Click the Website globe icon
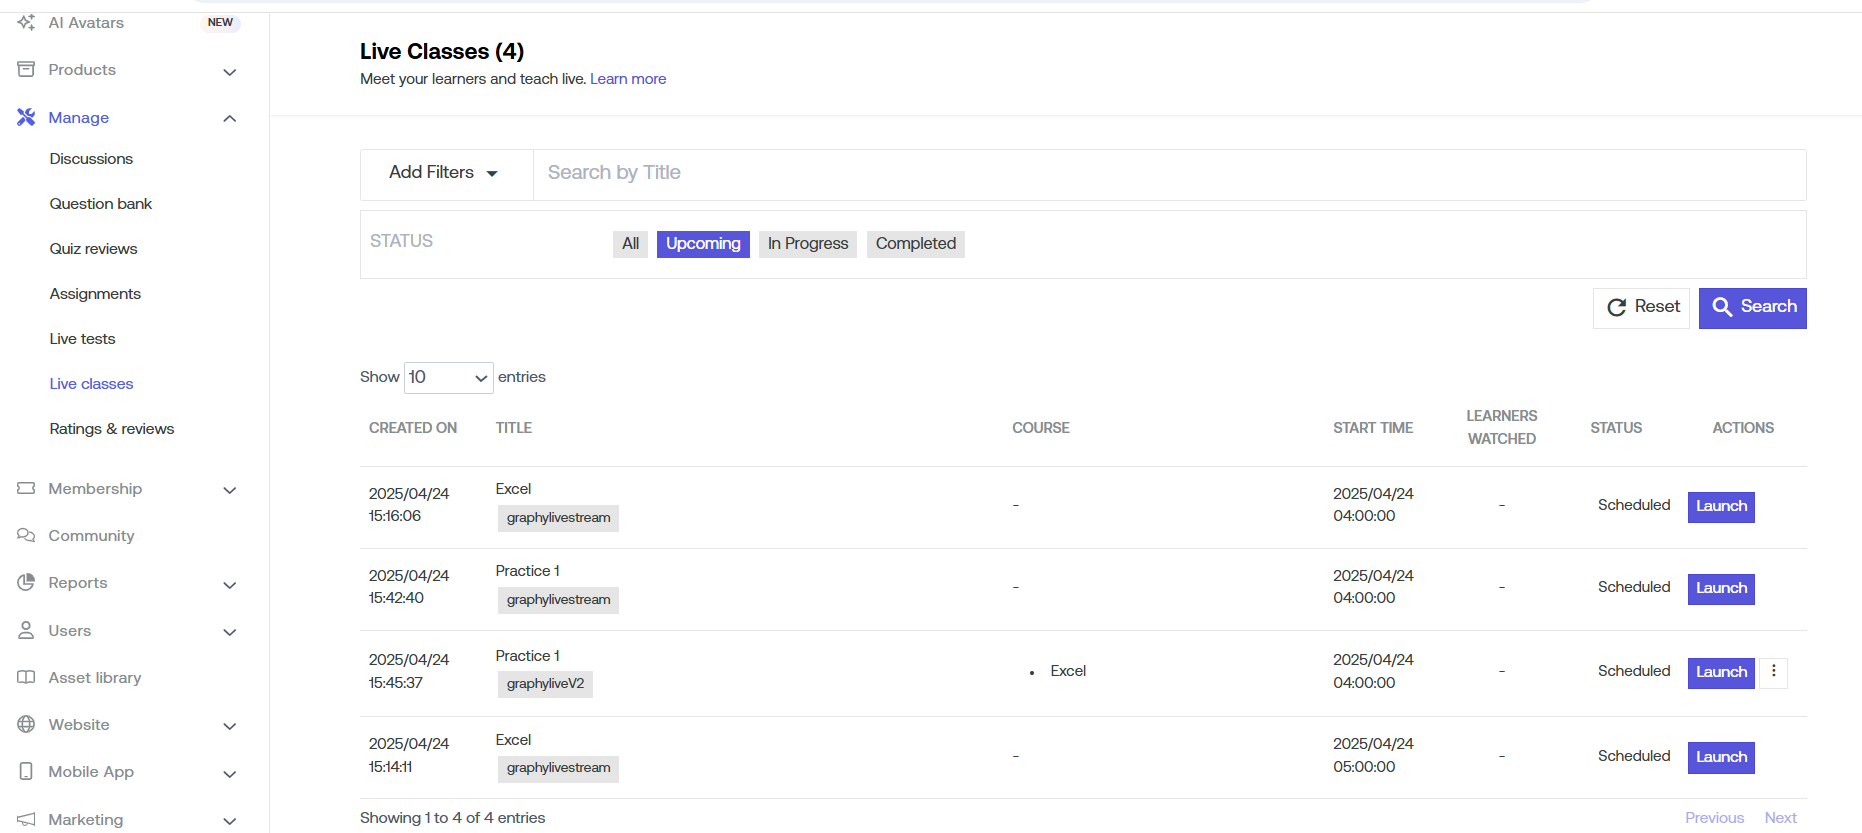Screen dimensions: 1862x833 (26, 724)
